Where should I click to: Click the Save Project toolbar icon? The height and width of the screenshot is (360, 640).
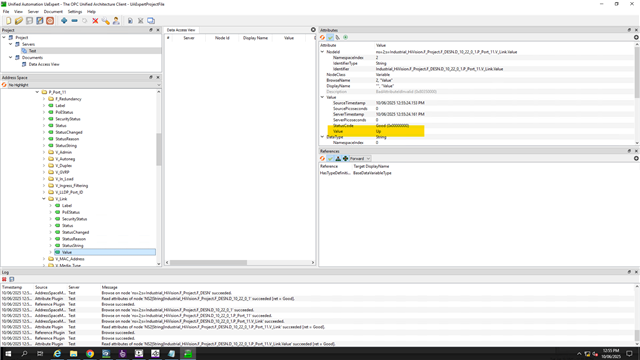29,21
